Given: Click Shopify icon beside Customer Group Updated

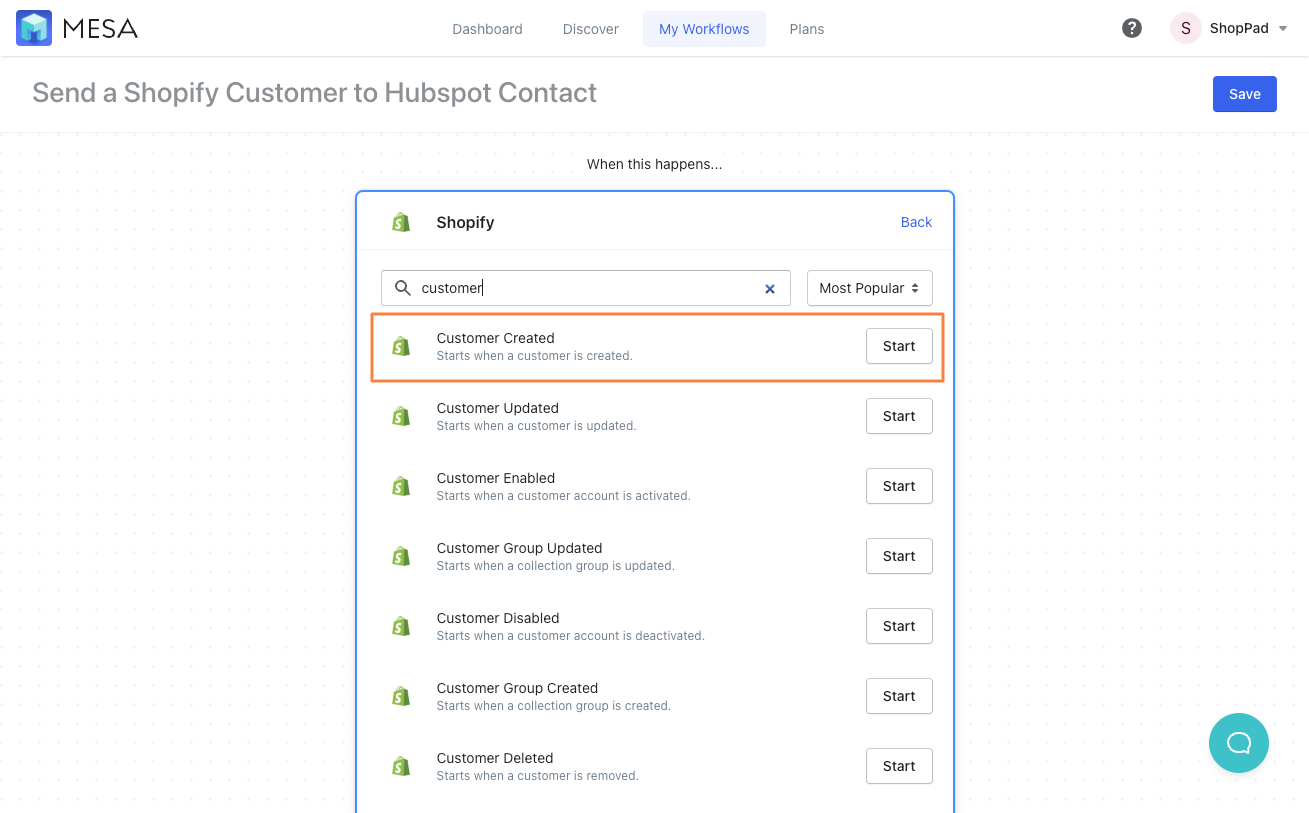Looking at the screenshot, I should click(401, 556).
